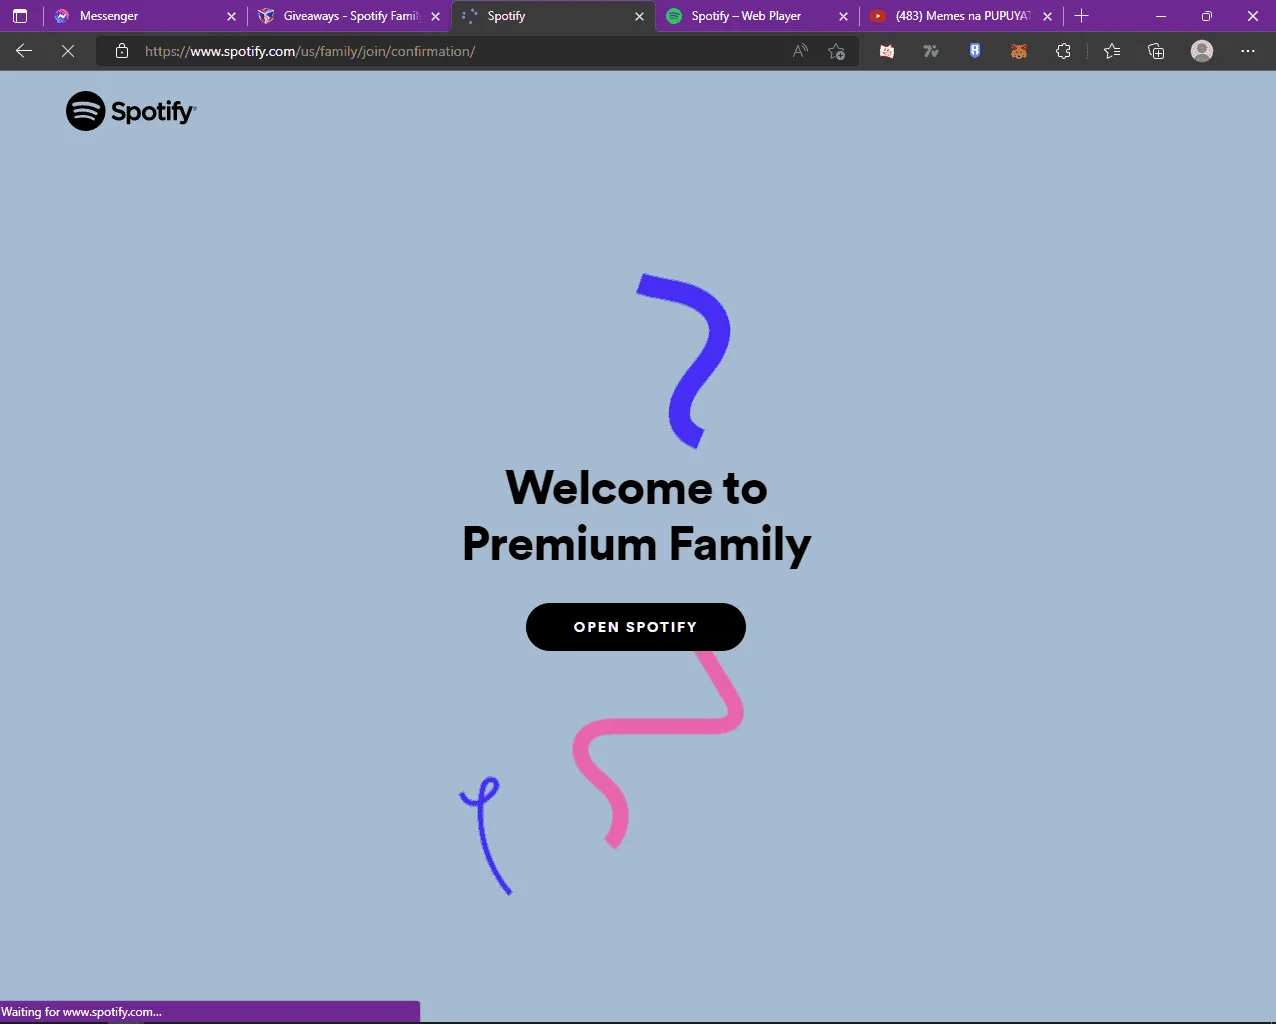Click the address bar URL
The width and height of the screenshot is (1276, 1024).
click(310, 51)
